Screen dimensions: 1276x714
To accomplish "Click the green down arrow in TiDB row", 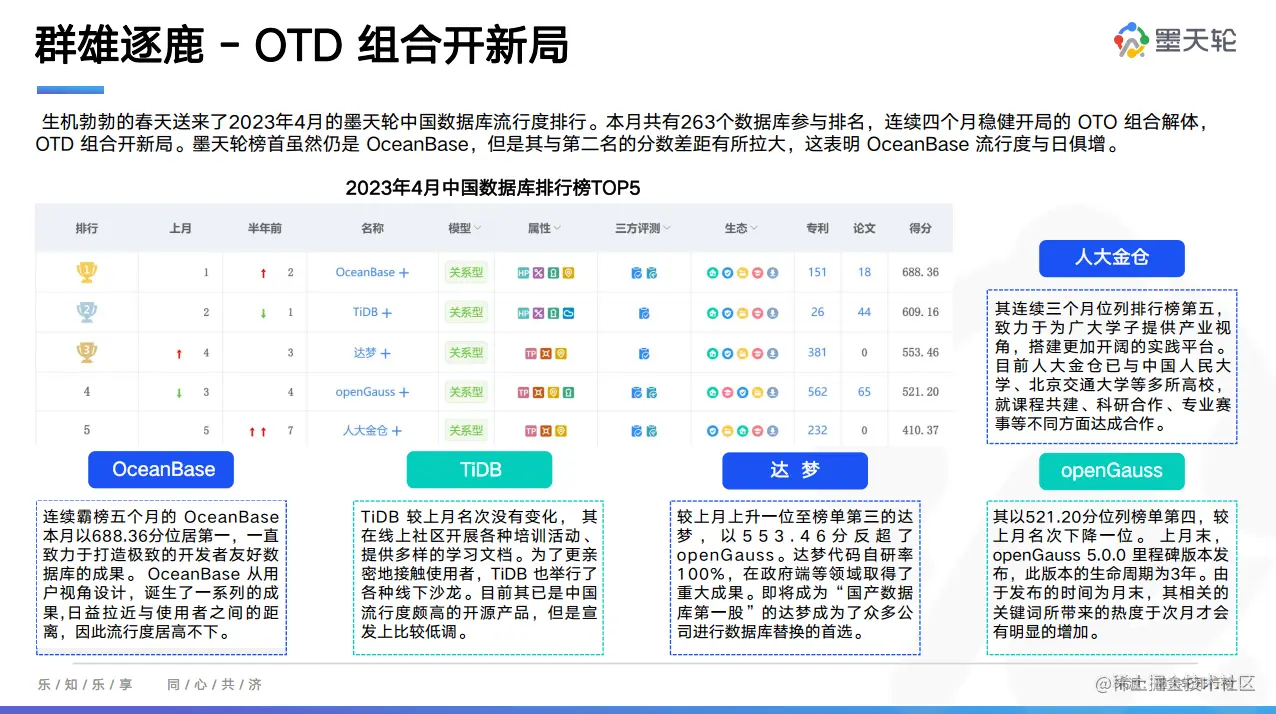I will [263, 313].
